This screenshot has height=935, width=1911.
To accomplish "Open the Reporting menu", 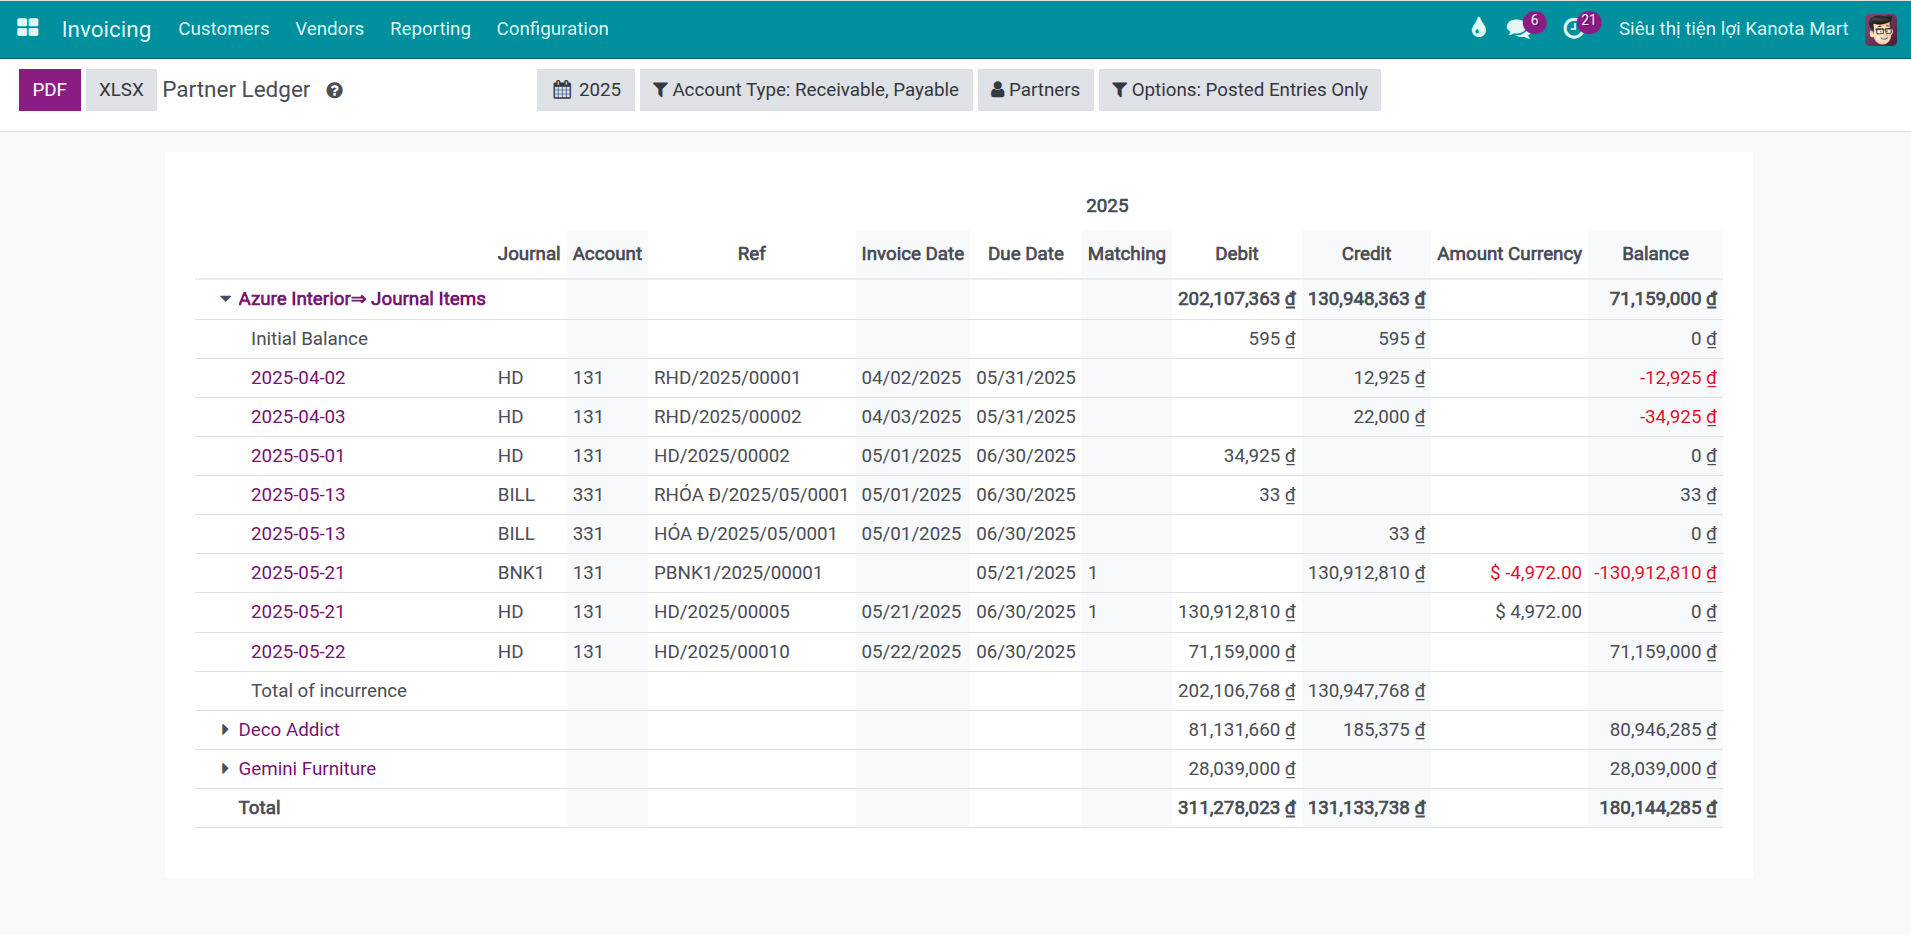I will coord(430,29).
